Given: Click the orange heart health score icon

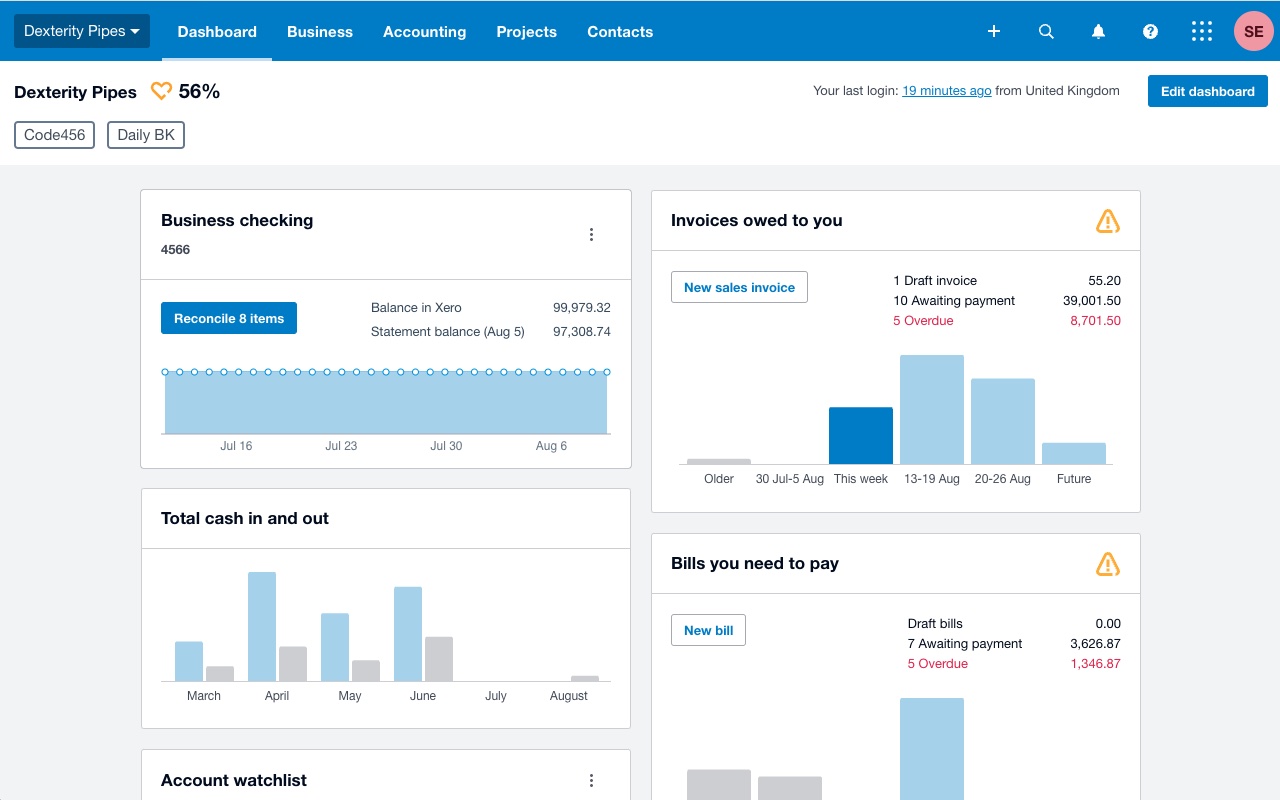Looking at the screenshot, I should (x=161, y=92).
